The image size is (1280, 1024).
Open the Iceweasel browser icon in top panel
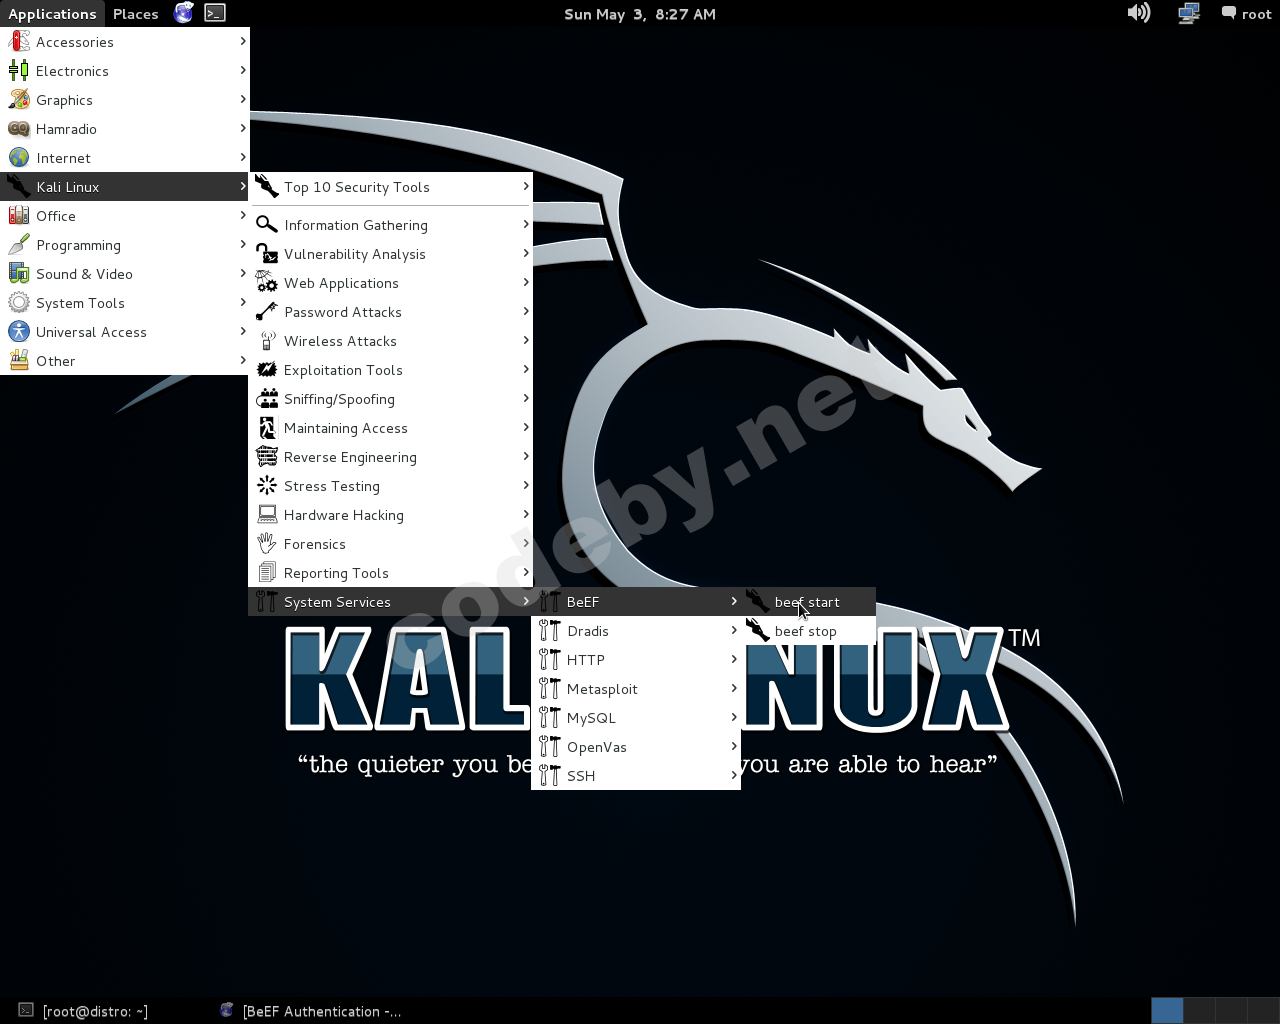tap(184, 13)
